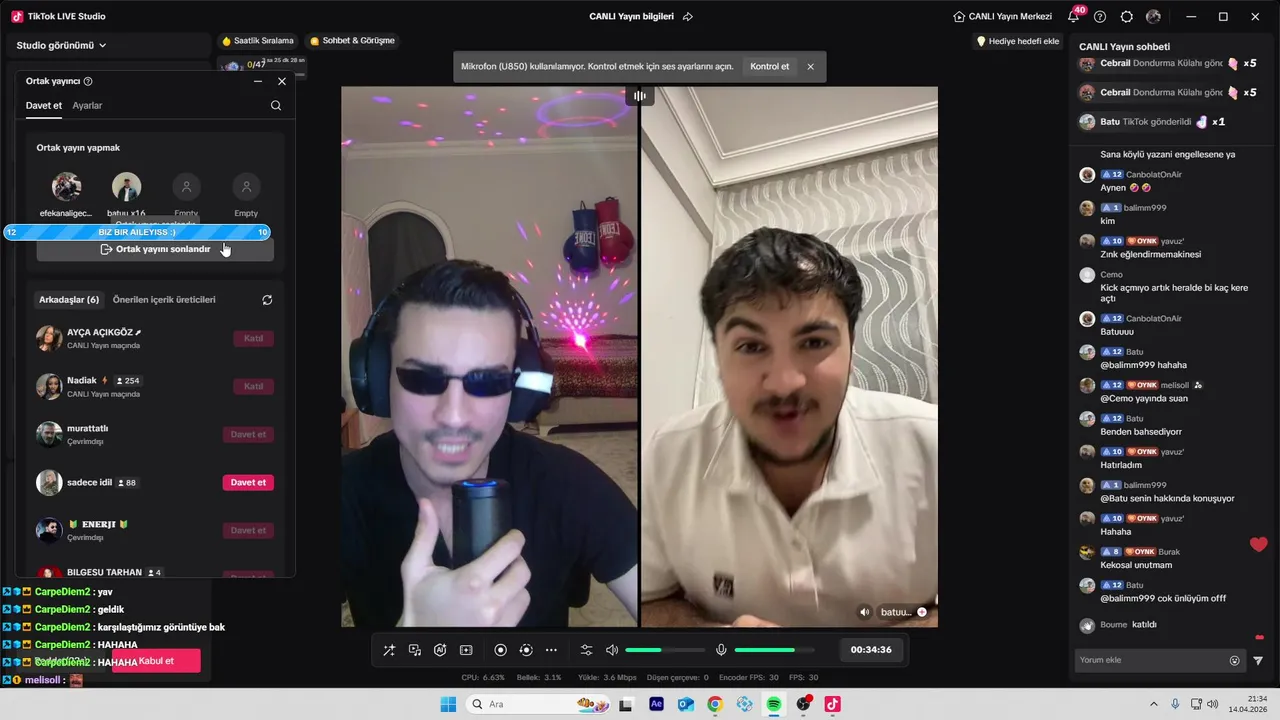Click the dashed-circle capture icon
The width and height of the screenshot is (1280, 720).
[526, 650]
